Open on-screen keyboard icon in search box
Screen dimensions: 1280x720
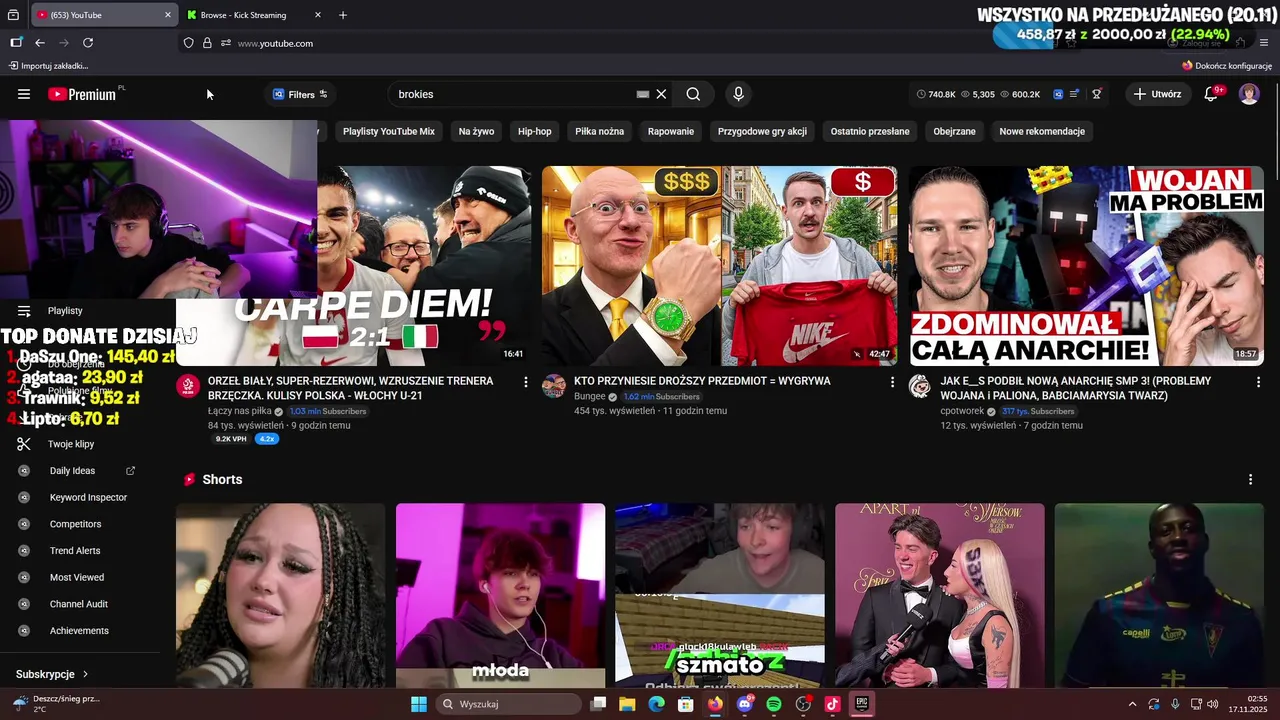(643, 94)
